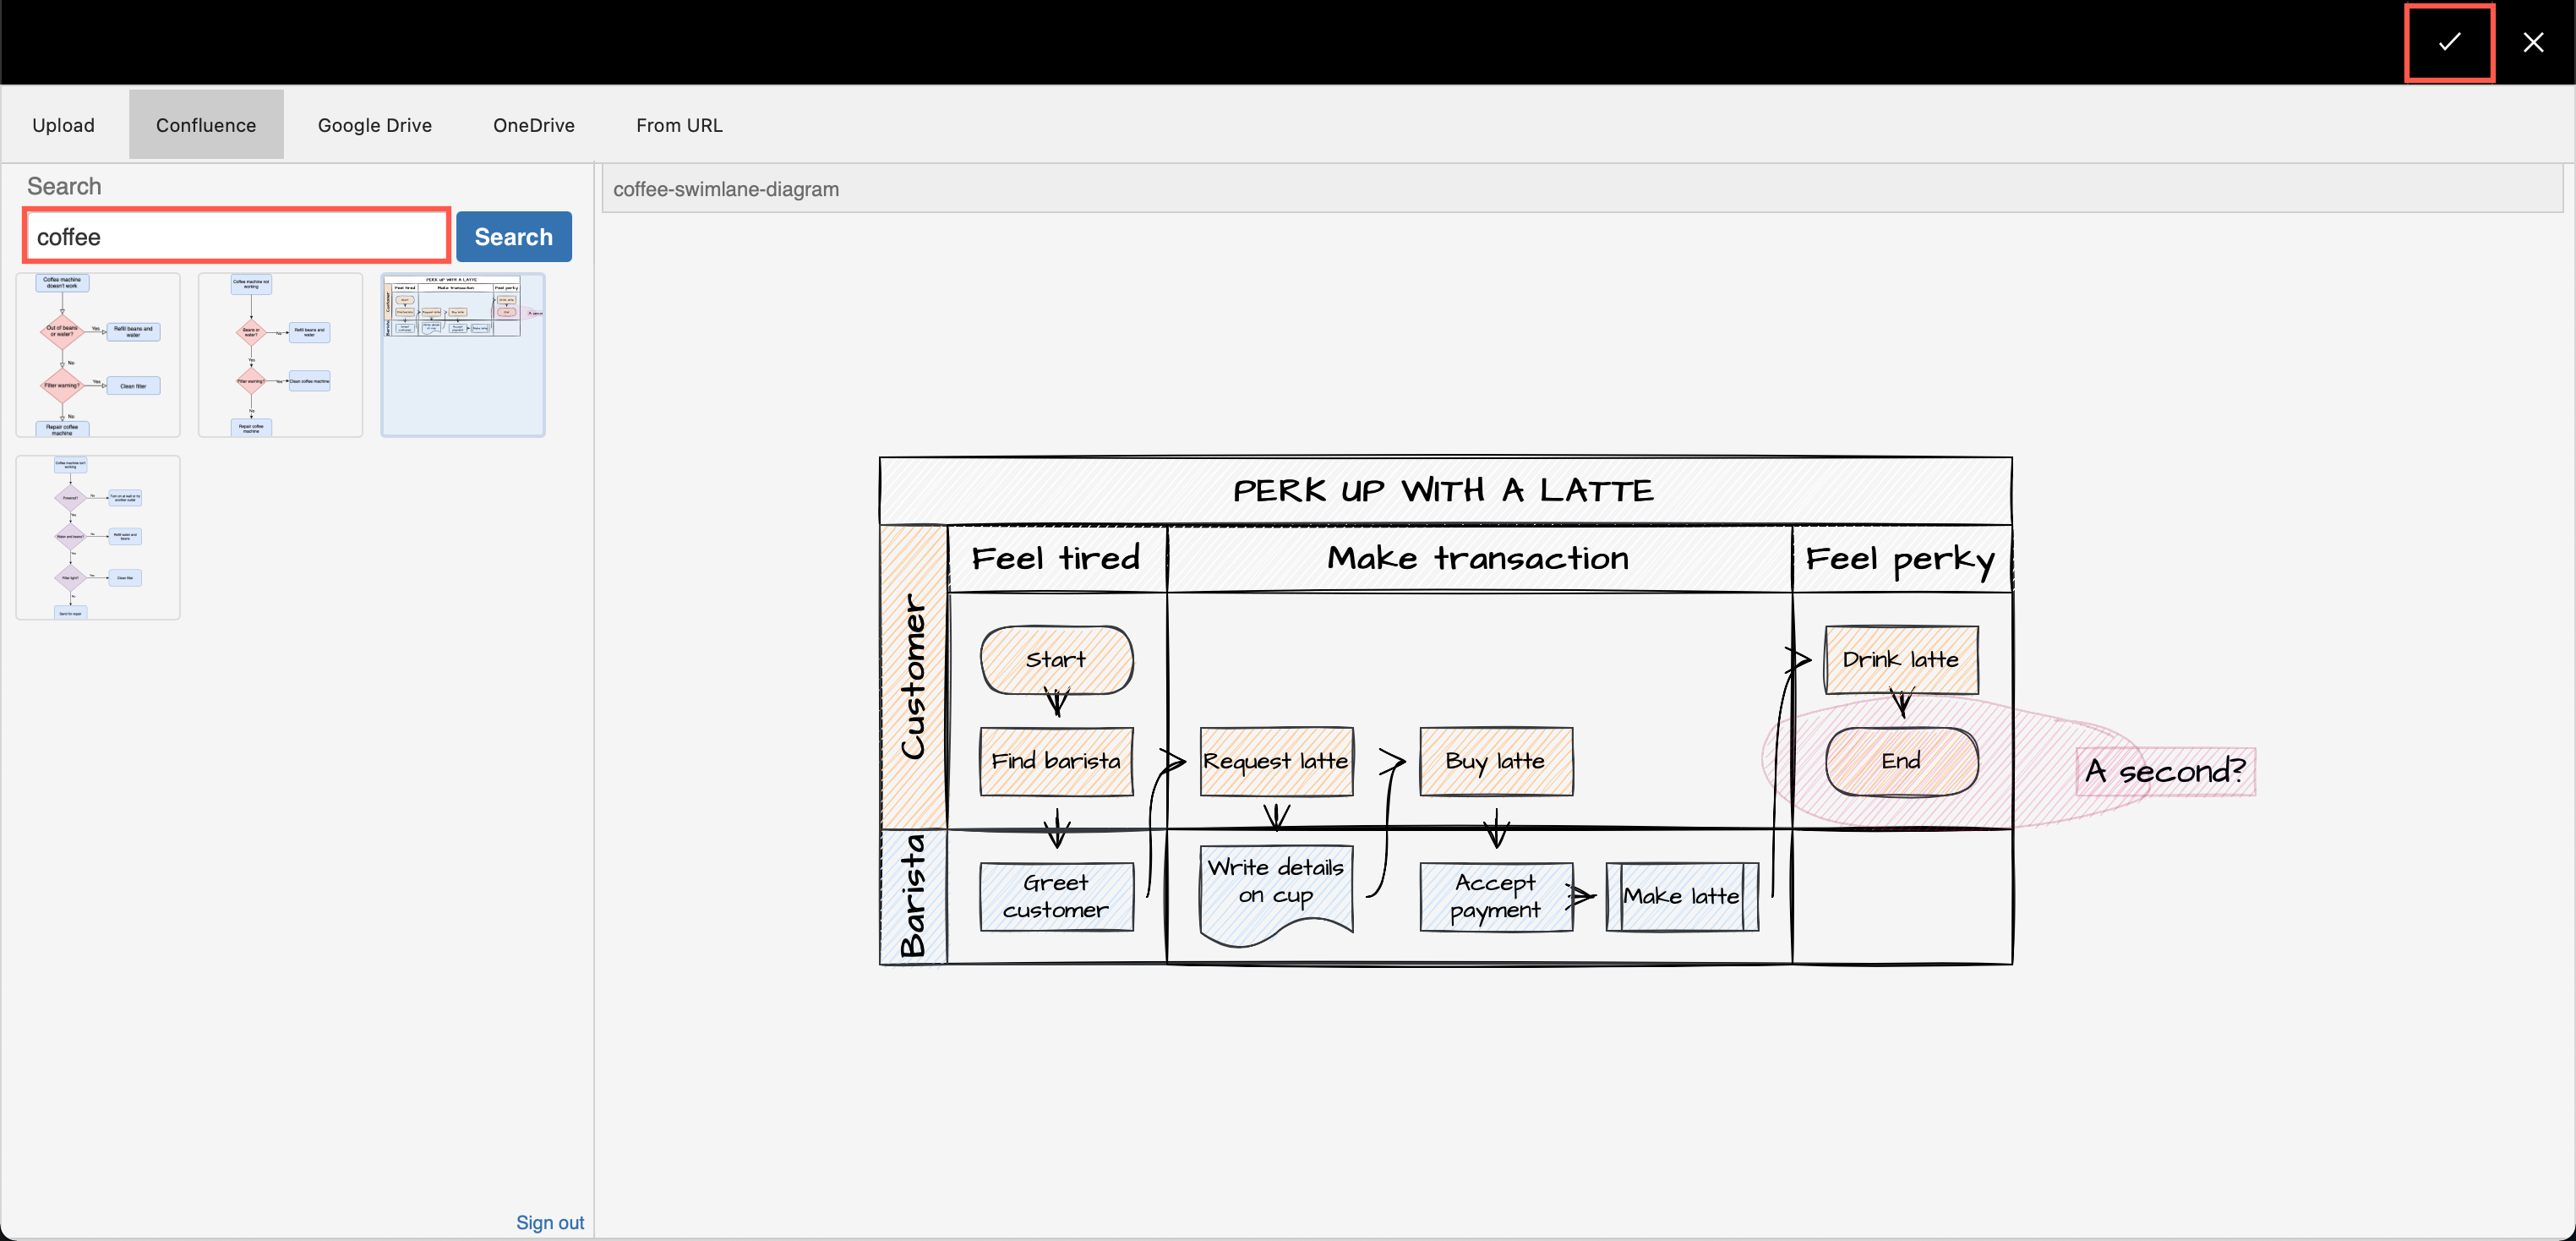2576x1241 pixels.
Task: Select the bottom-left flowchart thumbnail
Action: [x=97, y=537]
